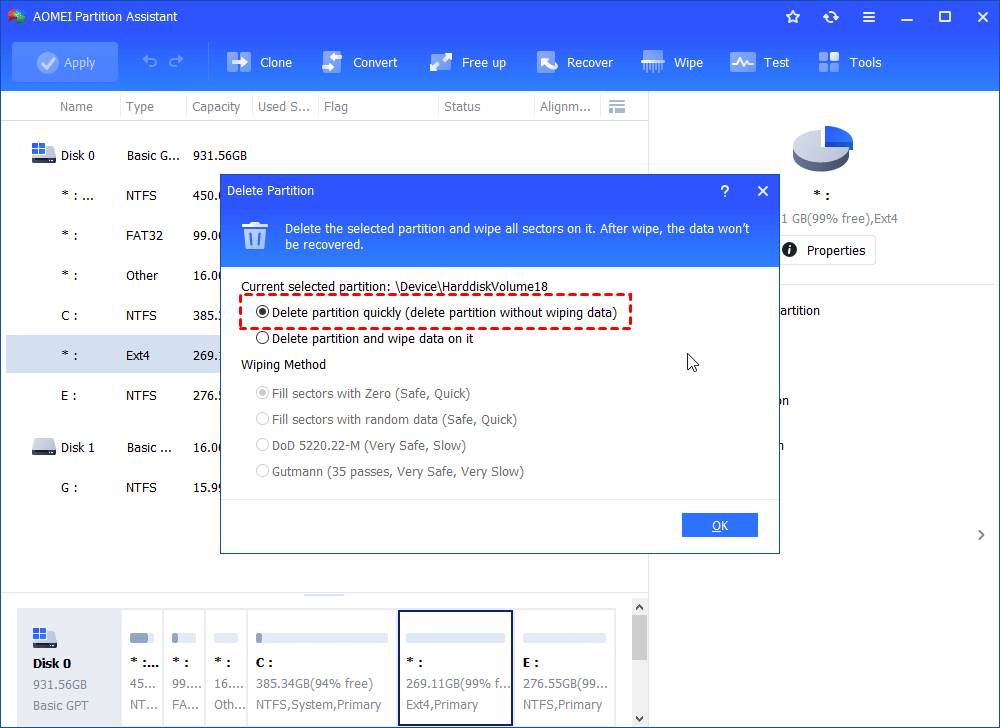
Task: Select Fill sectors with random data method
Action: pyautogui.click(x=386, y=419)
